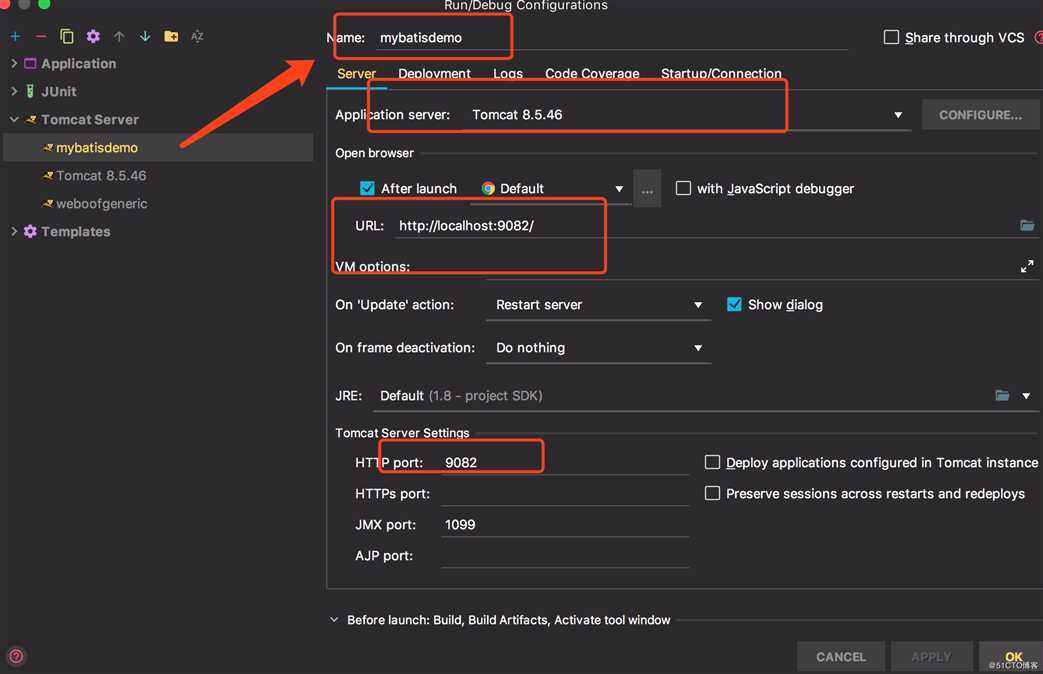Switch to the Logs tab
This screenshot has width=1043, height=674.
click(508, 74)
